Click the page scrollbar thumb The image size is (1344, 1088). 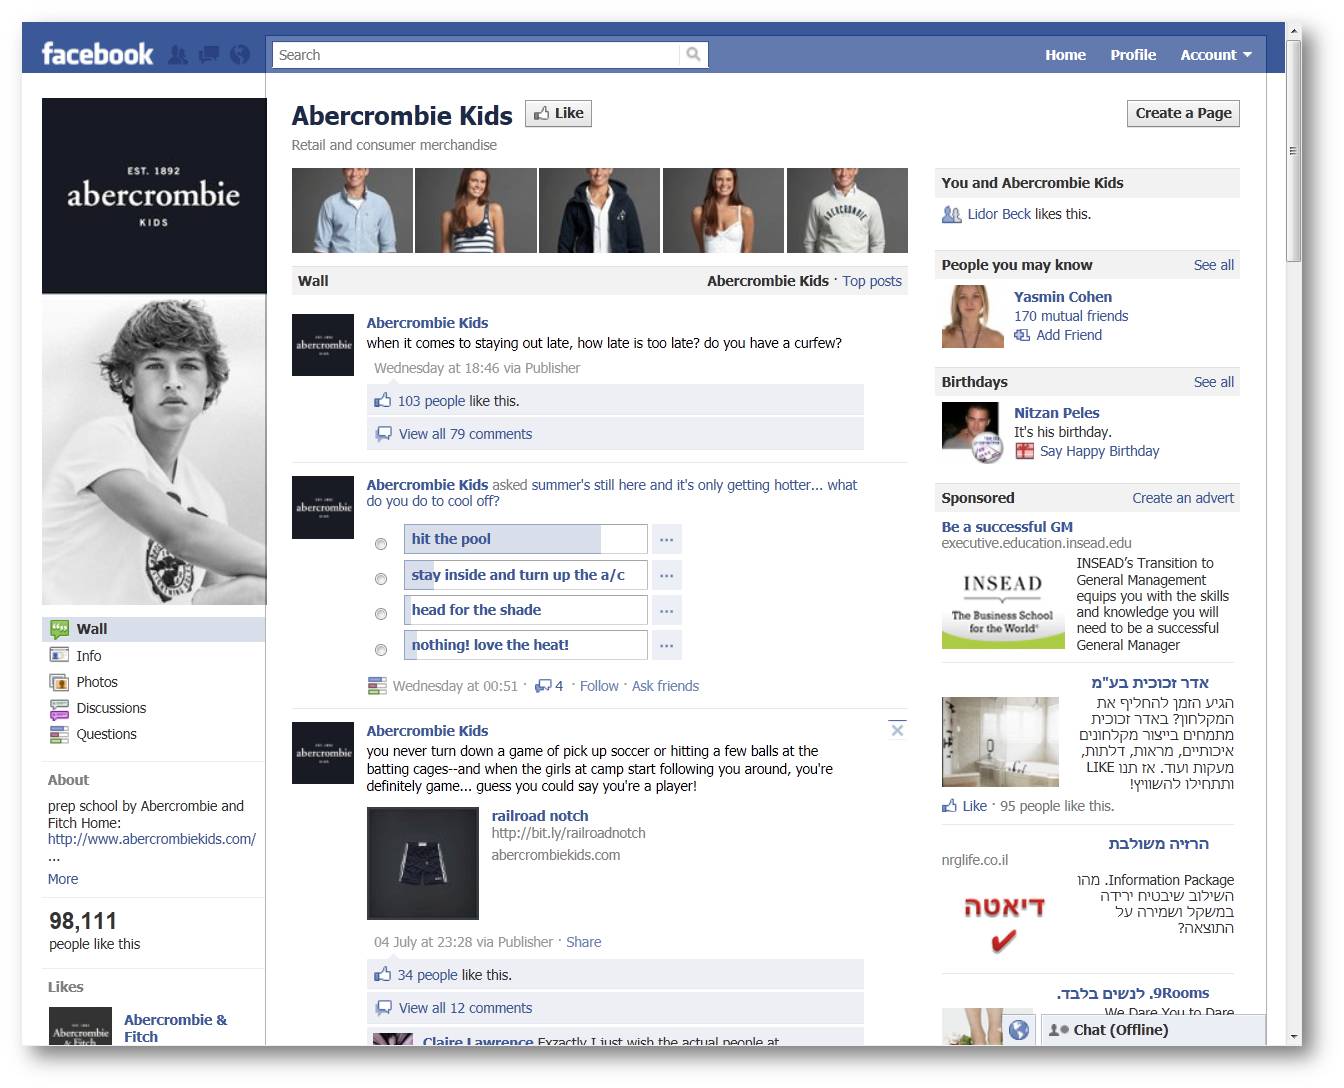(x=1293, y=150)
